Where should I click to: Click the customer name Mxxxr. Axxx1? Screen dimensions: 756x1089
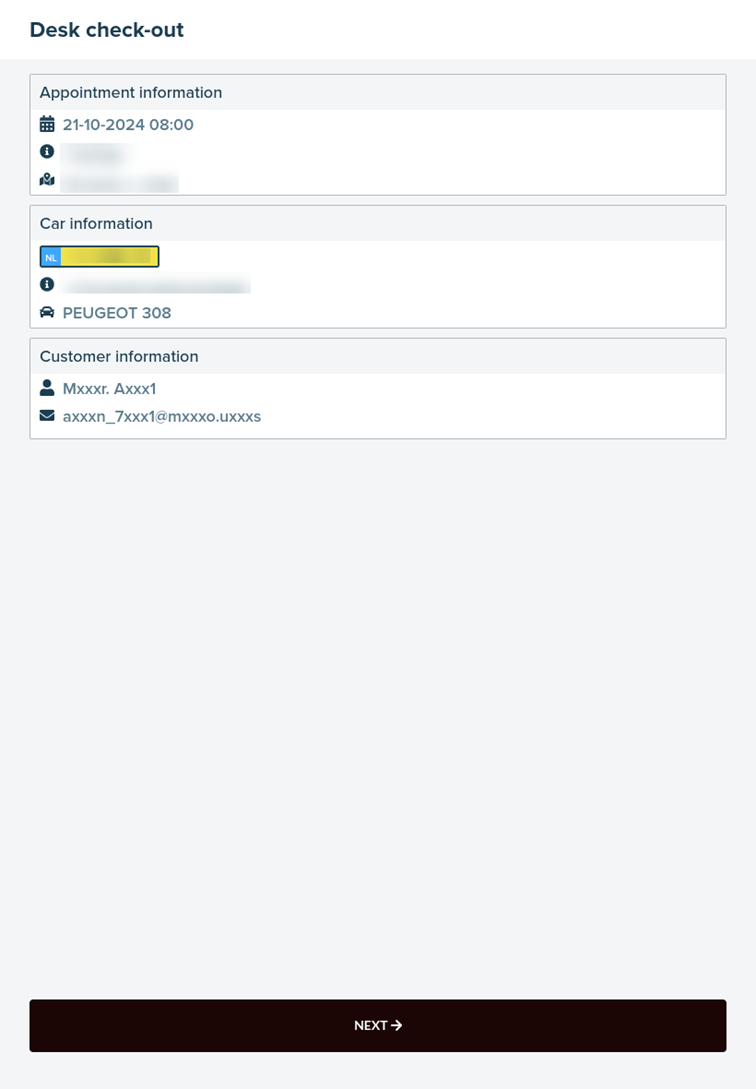pyautogui.click(x=109, y=389)
